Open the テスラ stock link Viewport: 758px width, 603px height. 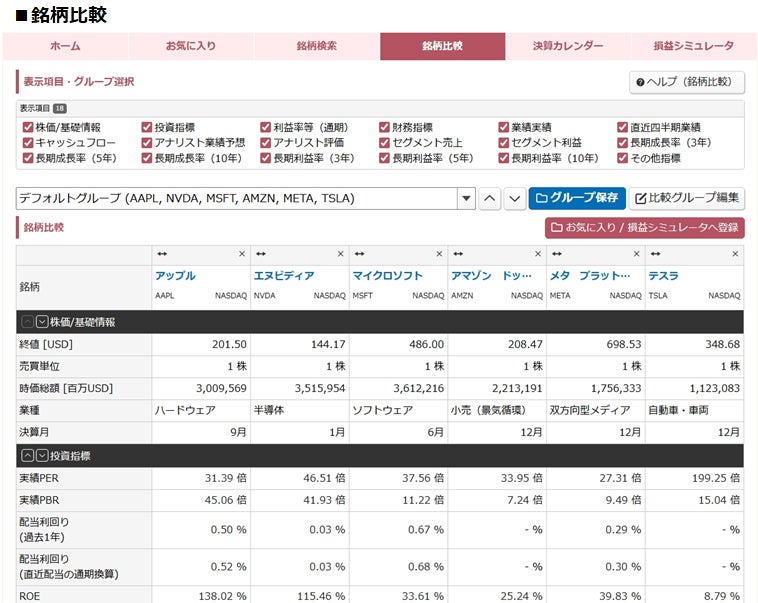663,276
